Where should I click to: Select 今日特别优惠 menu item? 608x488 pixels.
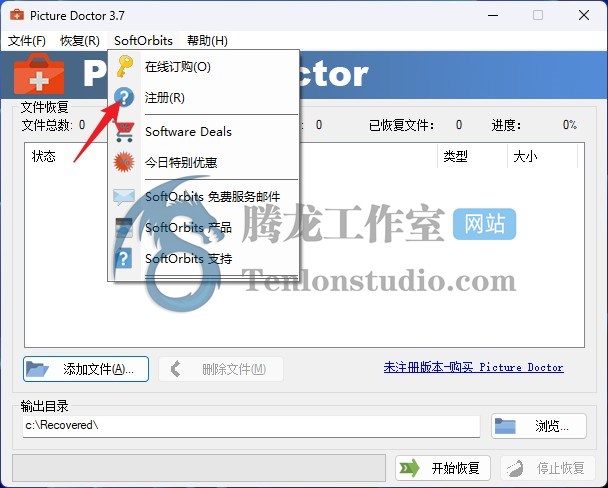point(203,162)
